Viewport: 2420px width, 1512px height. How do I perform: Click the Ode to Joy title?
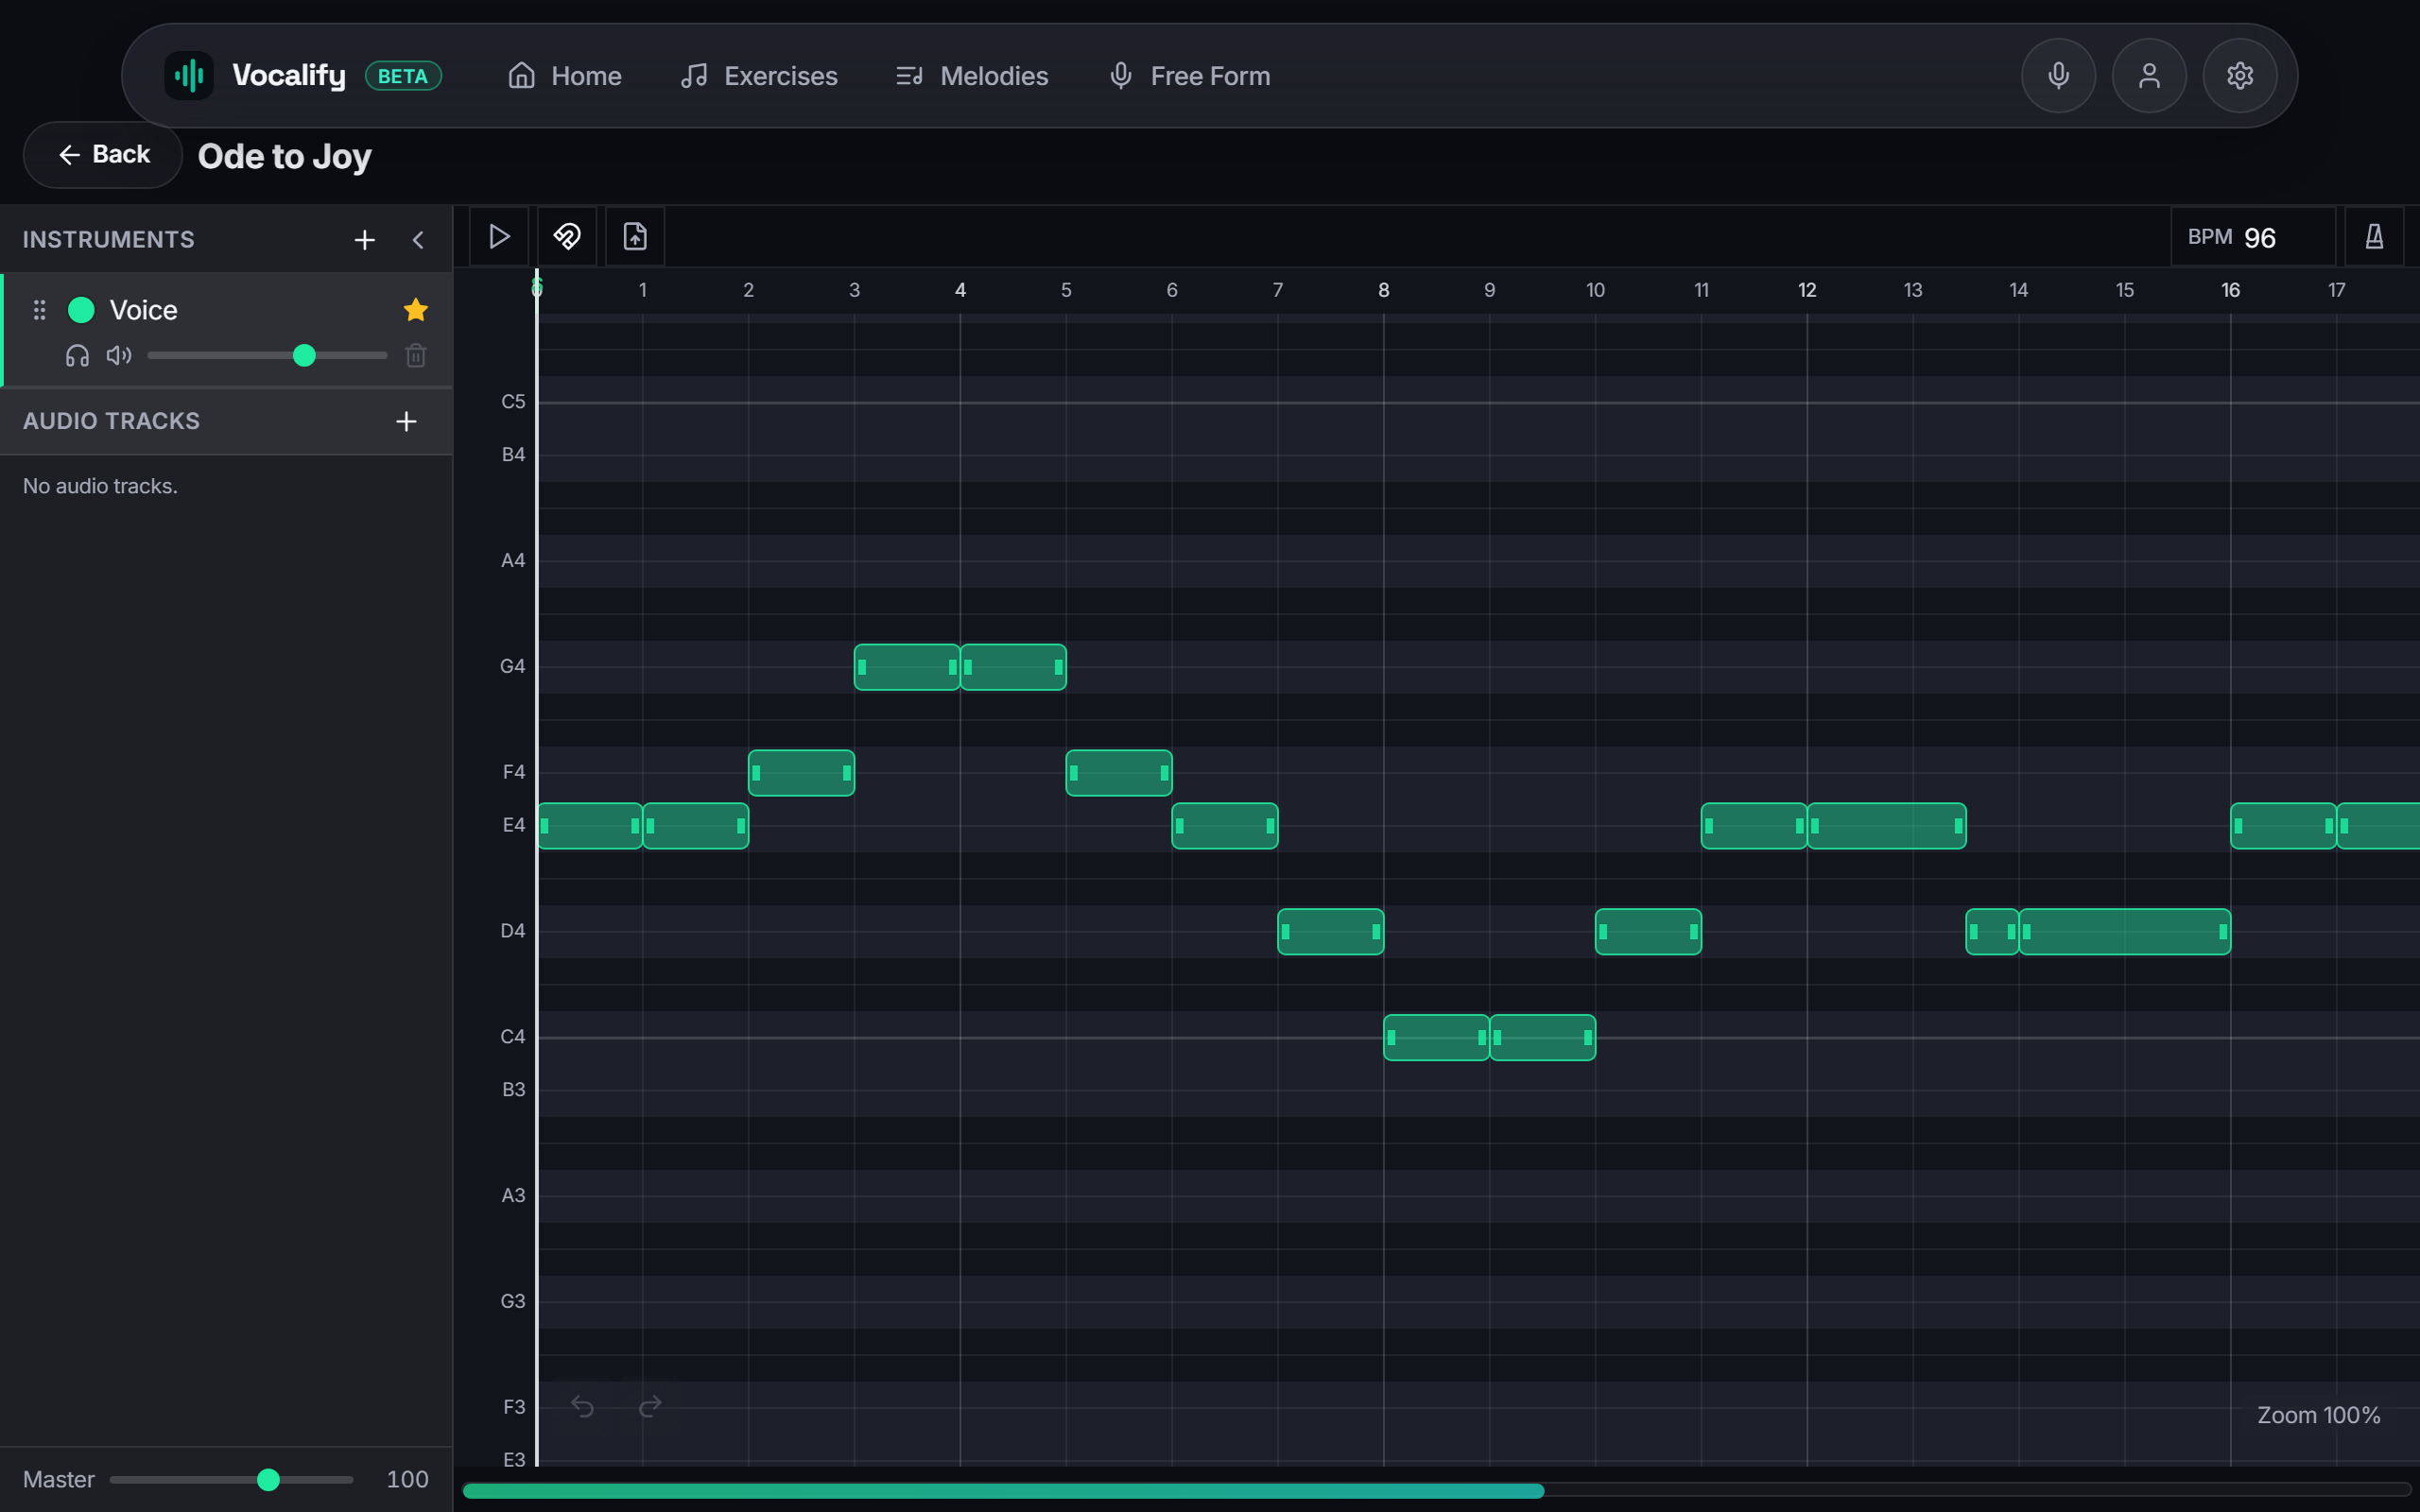click(x=285, y=157)
